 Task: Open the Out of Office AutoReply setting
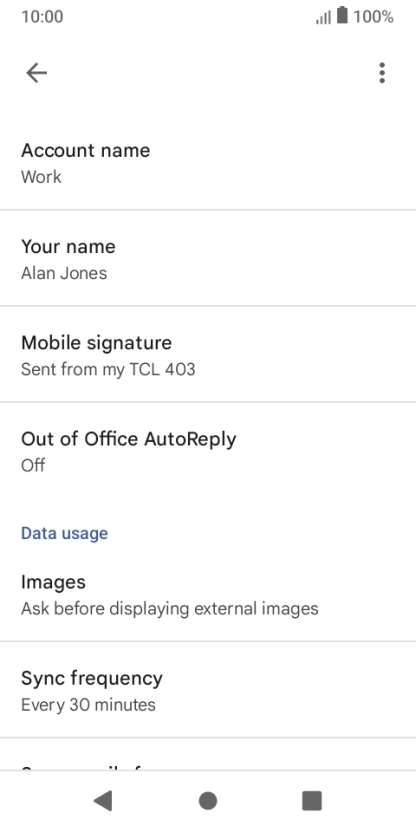208,450
